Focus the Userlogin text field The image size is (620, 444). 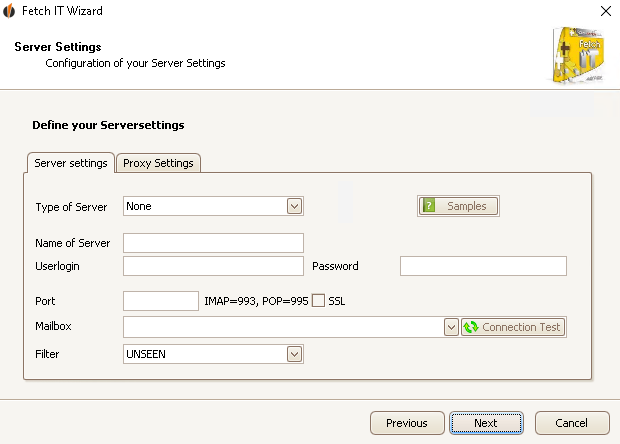213,266
